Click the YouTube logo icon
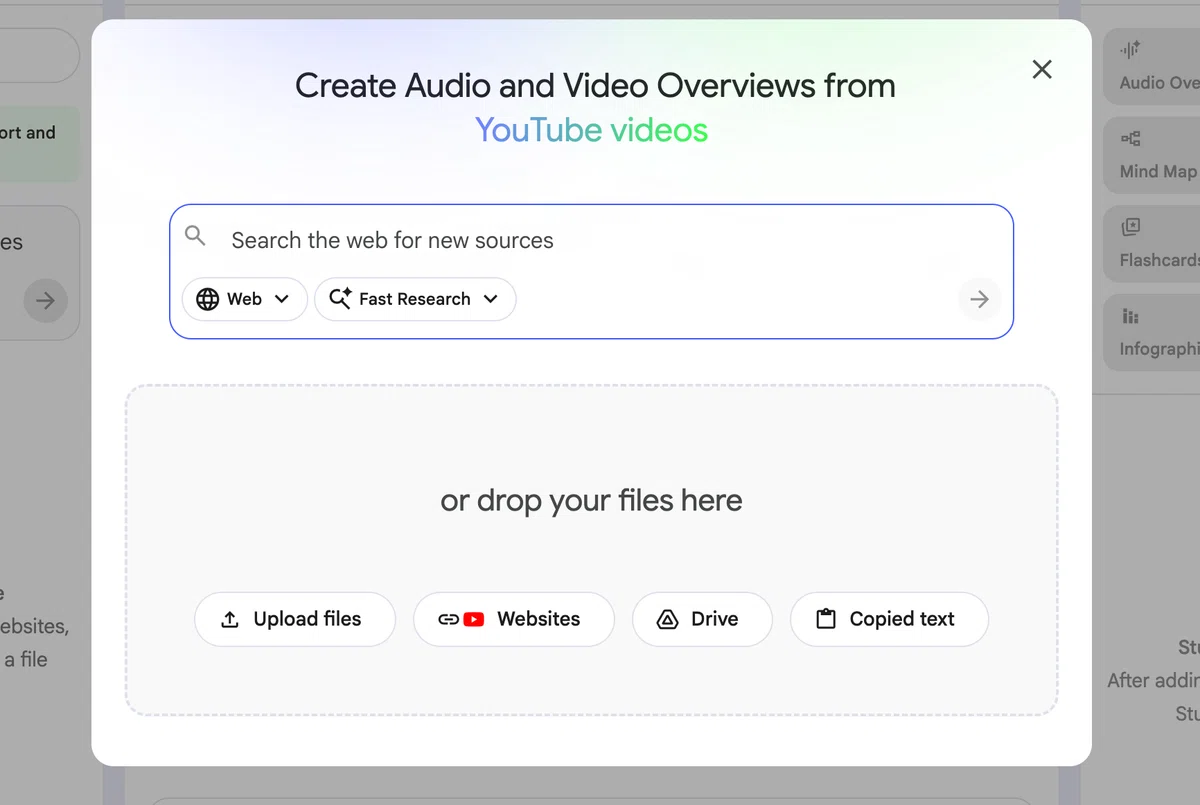The image size is (1200, 805). click(x=474, y=619)
